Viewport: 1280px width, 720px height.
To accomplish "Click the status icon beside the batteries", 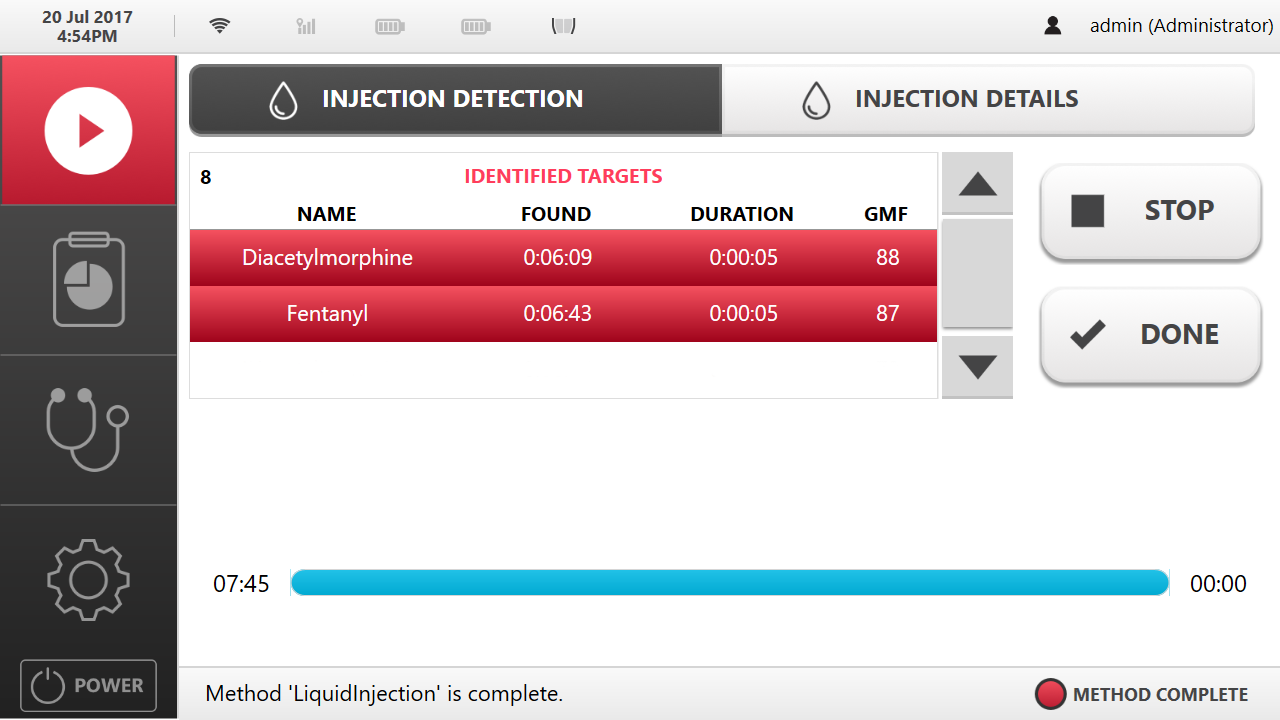I will pos(564,26).
